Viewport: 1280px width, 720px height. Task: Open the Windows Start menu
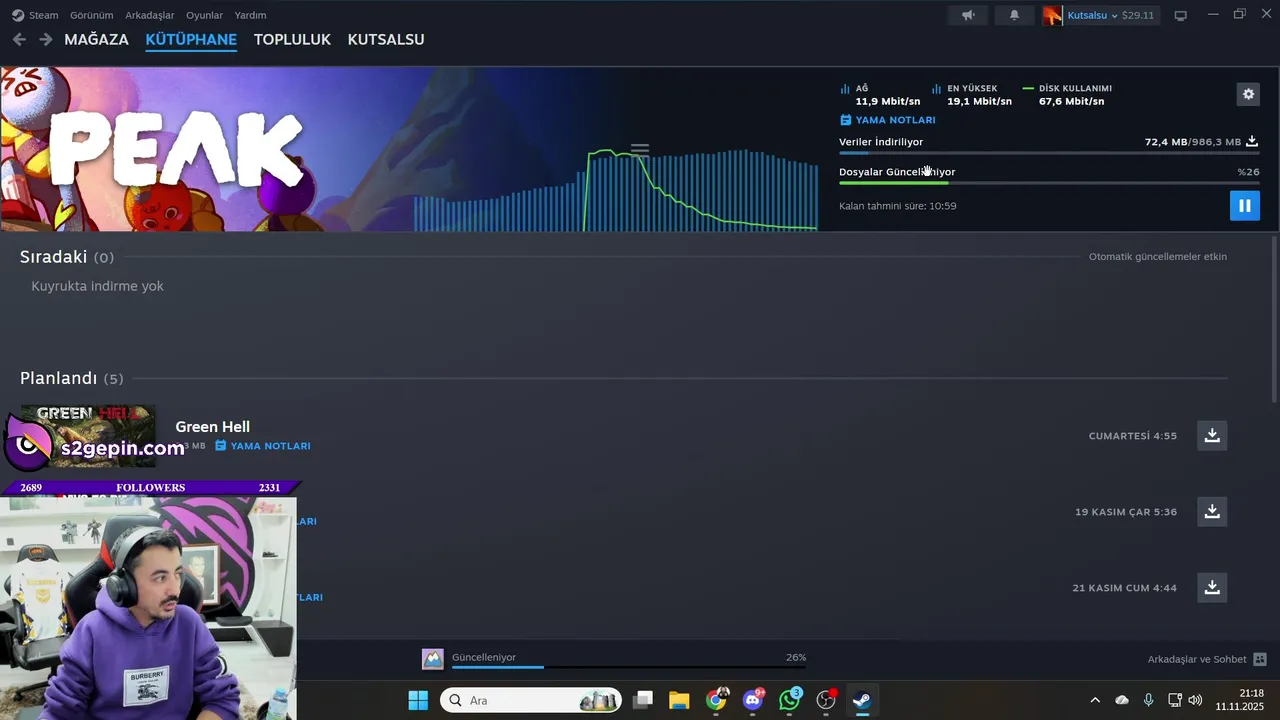tap(418, 700)
